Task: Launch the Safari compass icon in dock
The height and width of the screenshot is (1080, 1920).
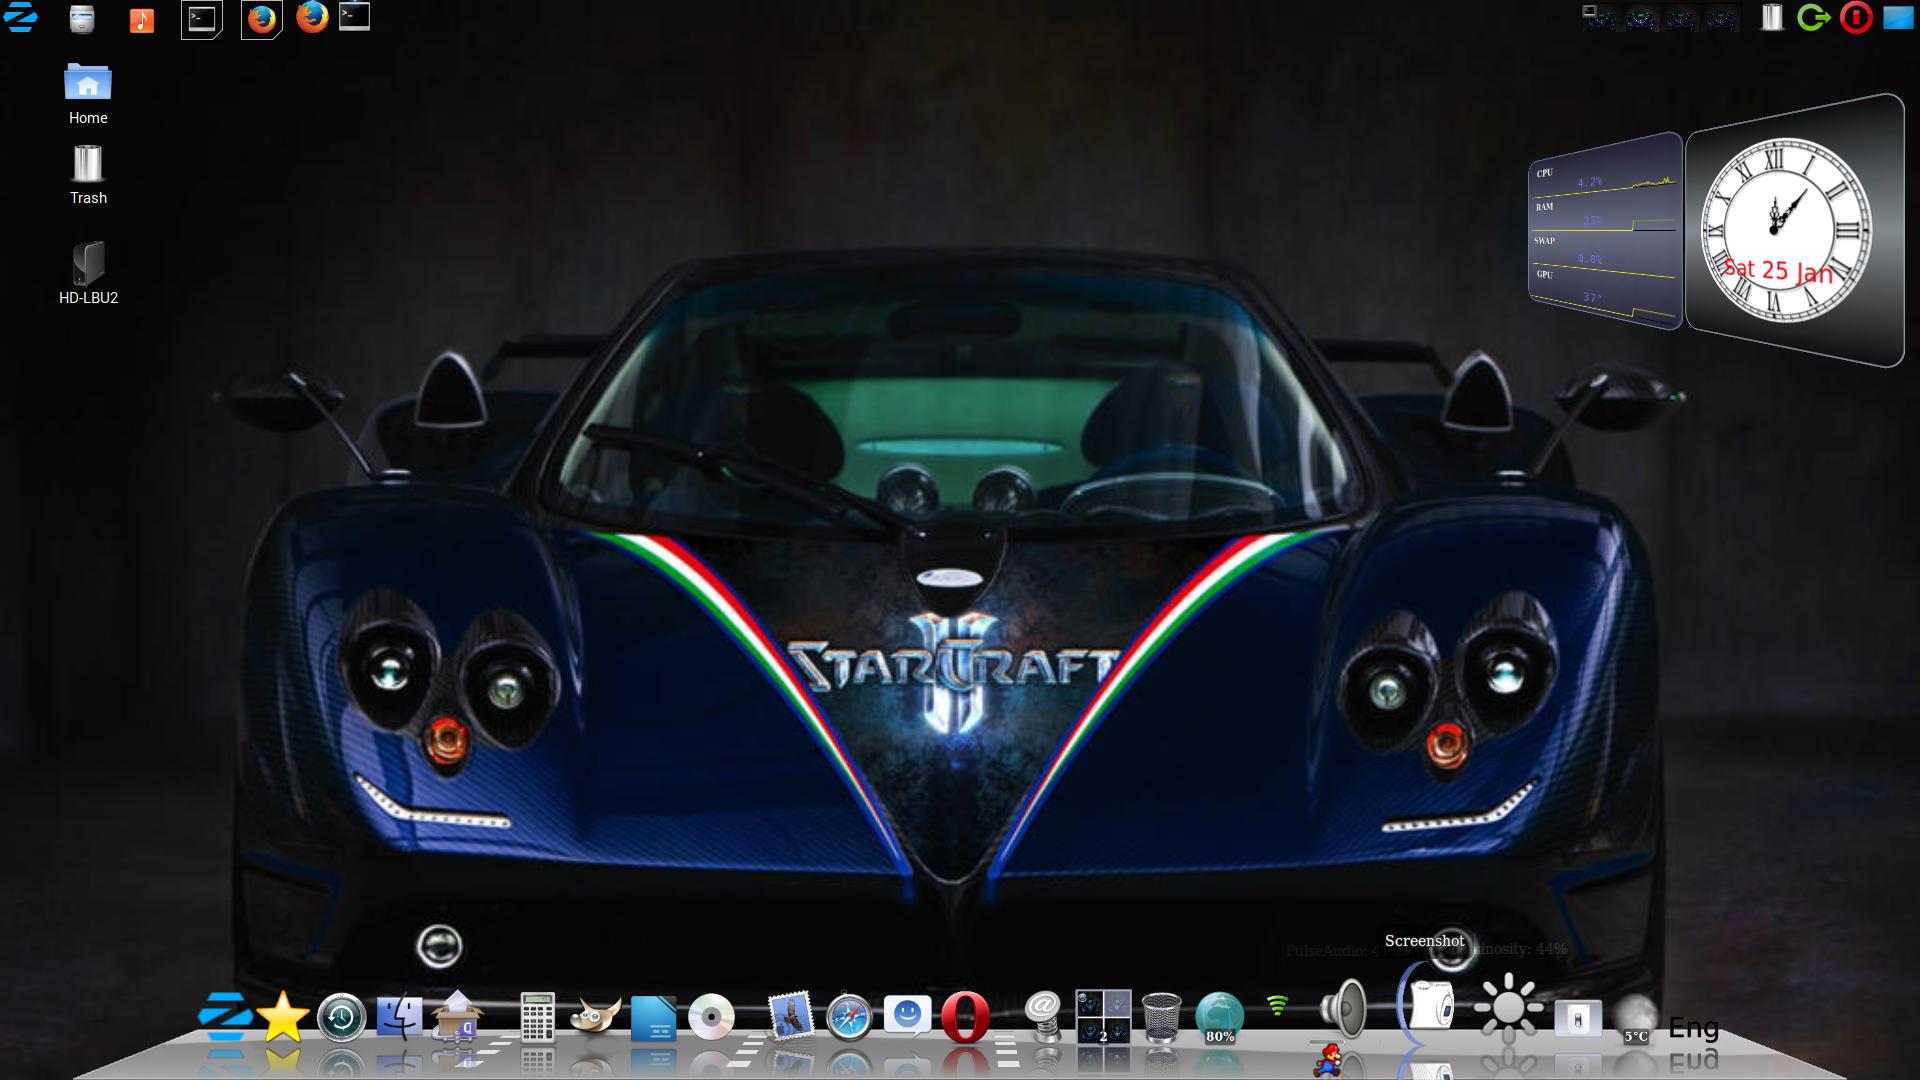Action: click(x=849, y=1018)
